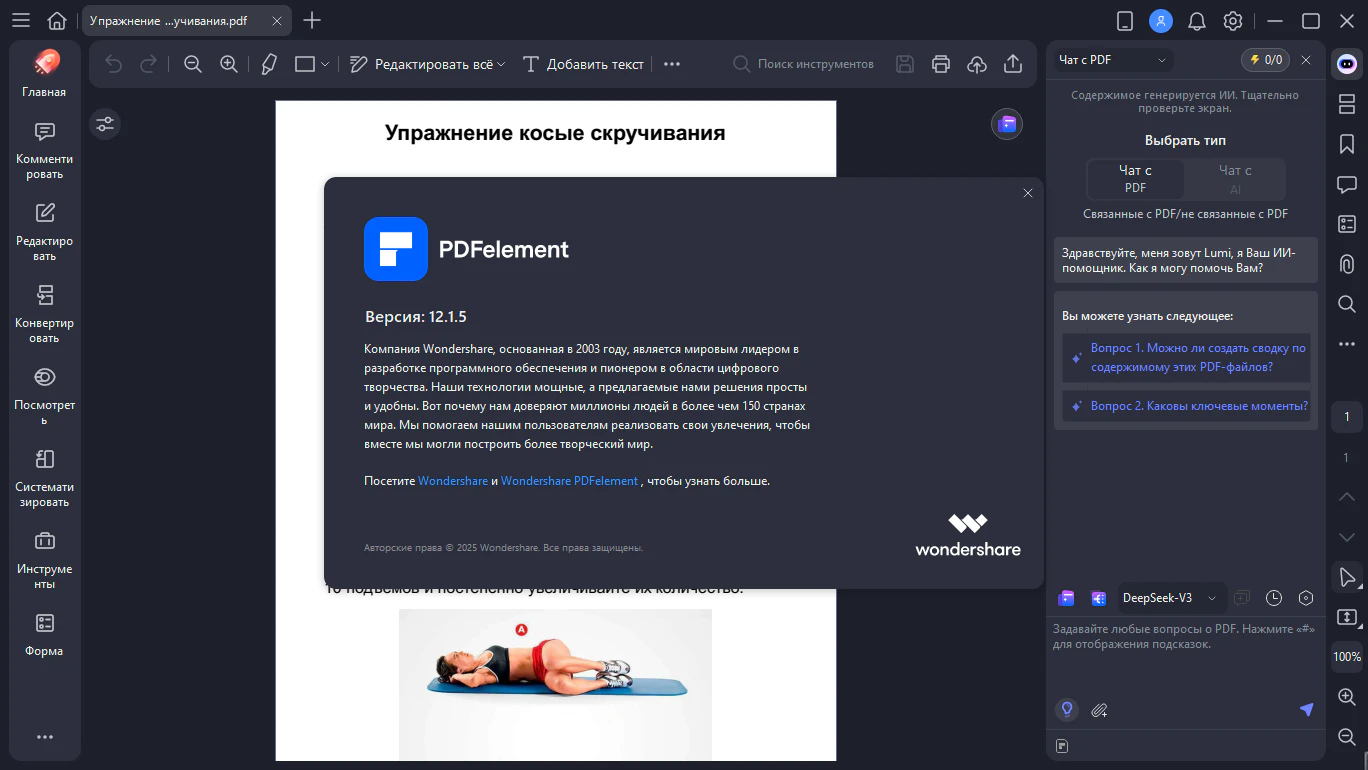Switch chat type to Чат с AI
Image resolution: width=1368 pixels, height=770 pixels.
click(x=1235, y=179)
